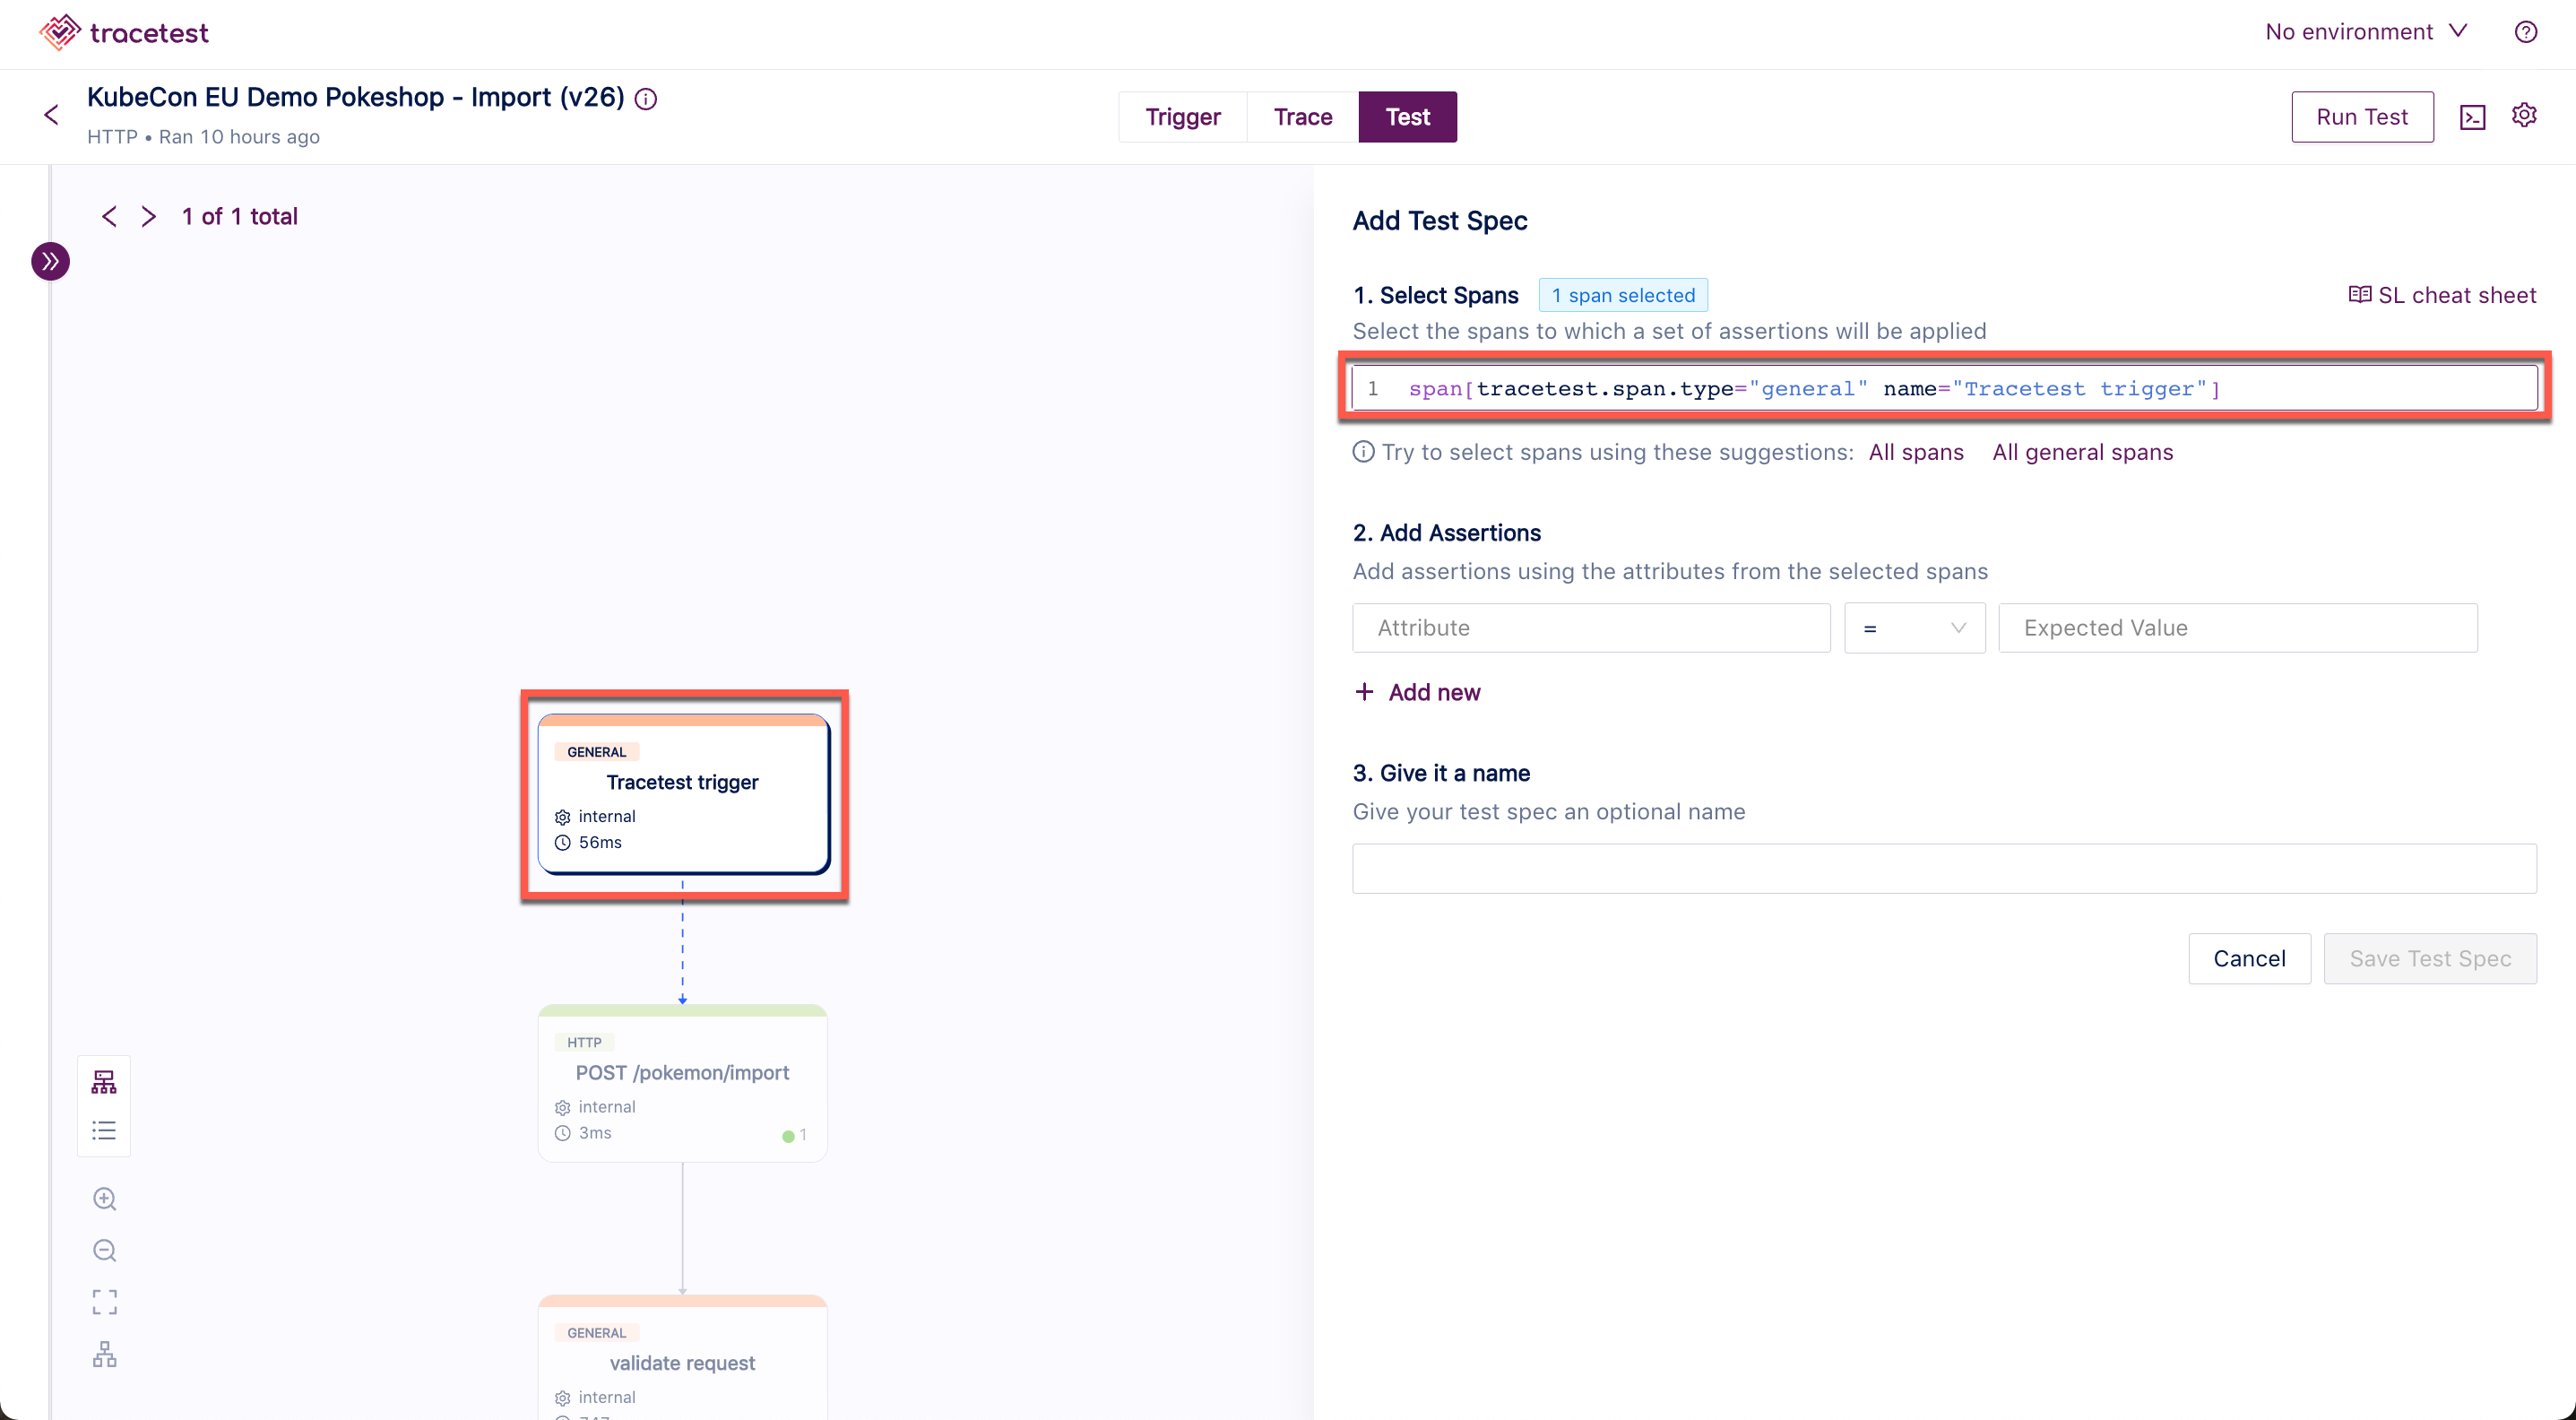Apply the All spans suggestion
Screen dimensions: 2576x1420
tap(1916, 452)
